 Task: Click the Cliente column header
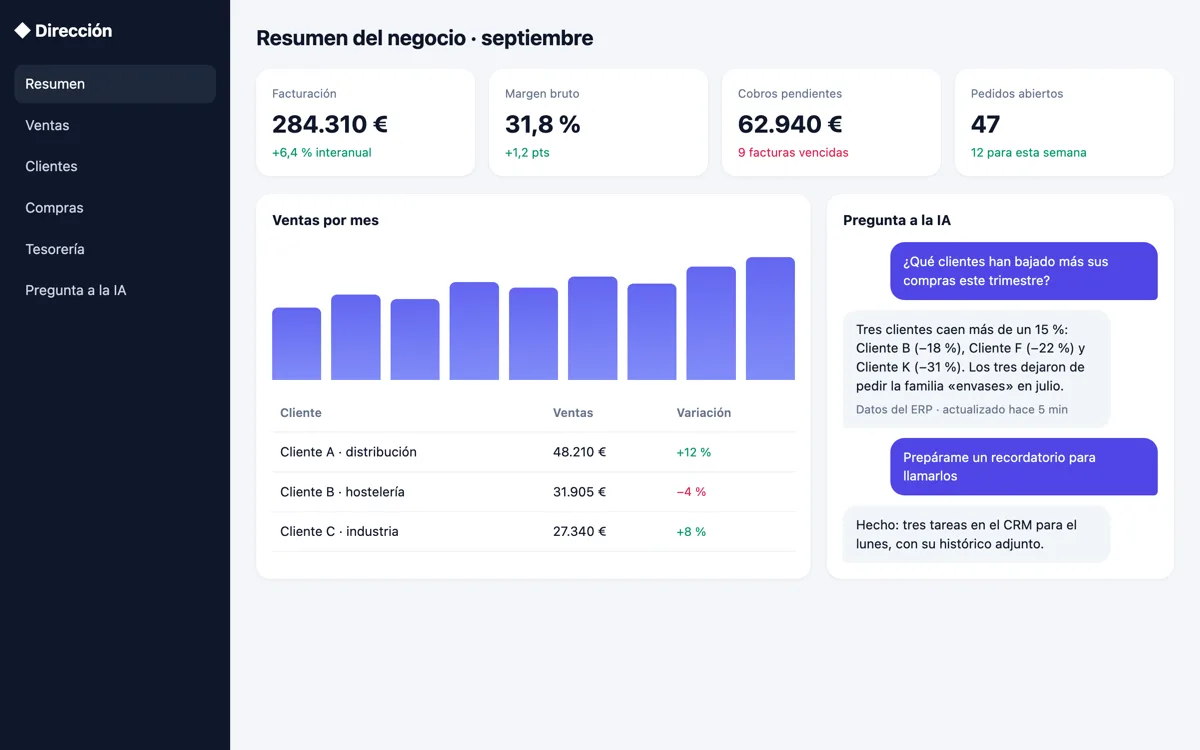click(301, 413)
